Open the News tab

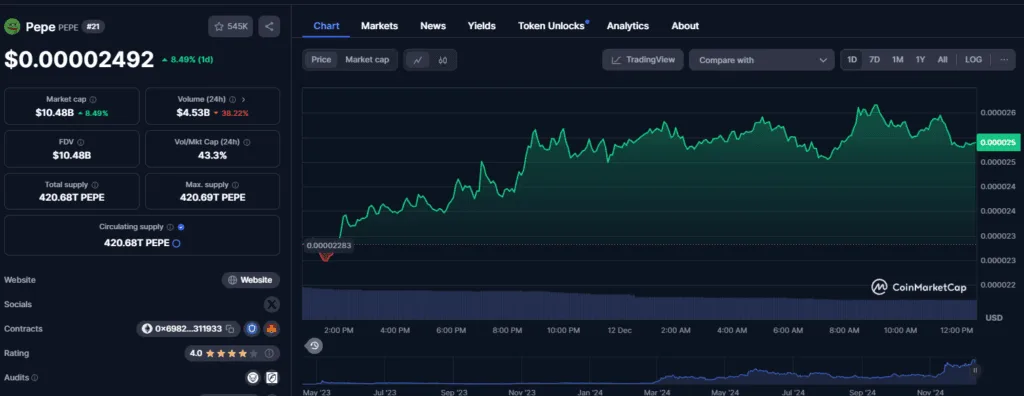pos(433,26)
